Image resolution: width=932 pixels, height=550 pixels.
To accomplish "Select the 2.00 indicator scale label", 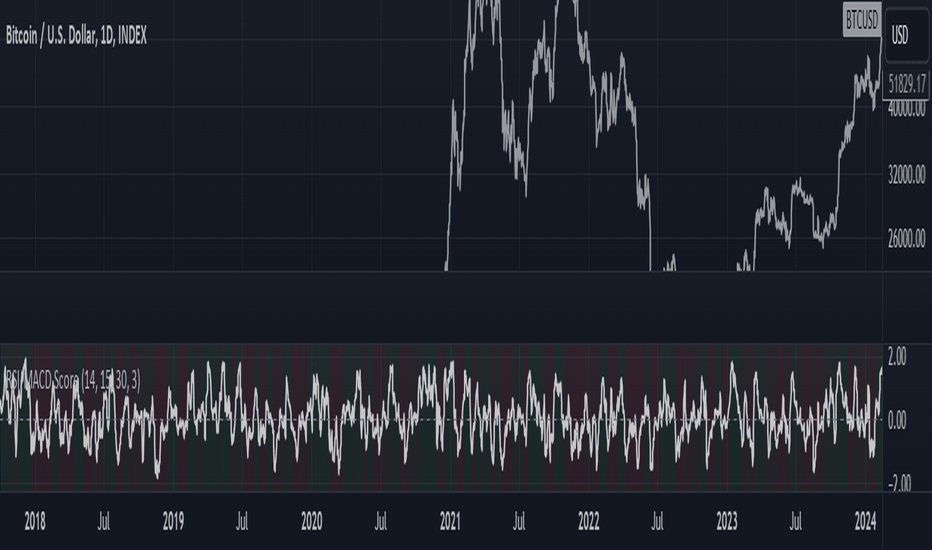I will tap(897, 357).
